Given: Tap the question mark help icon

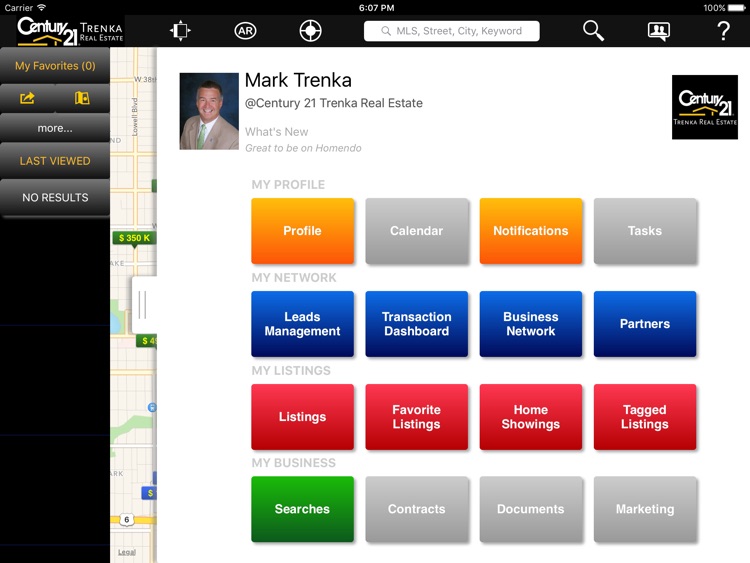Looking at the screenshot, I should 724,31.
